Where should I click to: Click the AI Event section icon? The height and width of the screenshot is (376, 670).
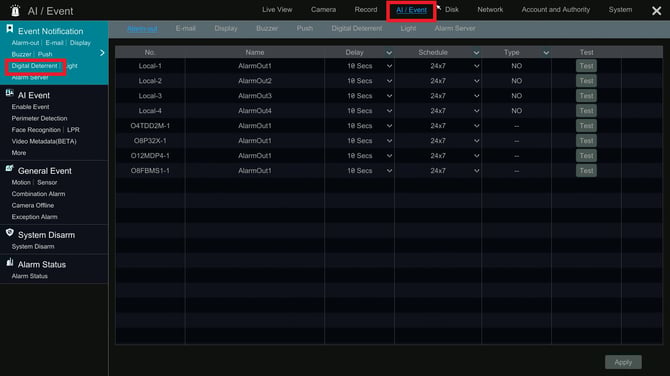pyautogui.click(x=9, y=93)
